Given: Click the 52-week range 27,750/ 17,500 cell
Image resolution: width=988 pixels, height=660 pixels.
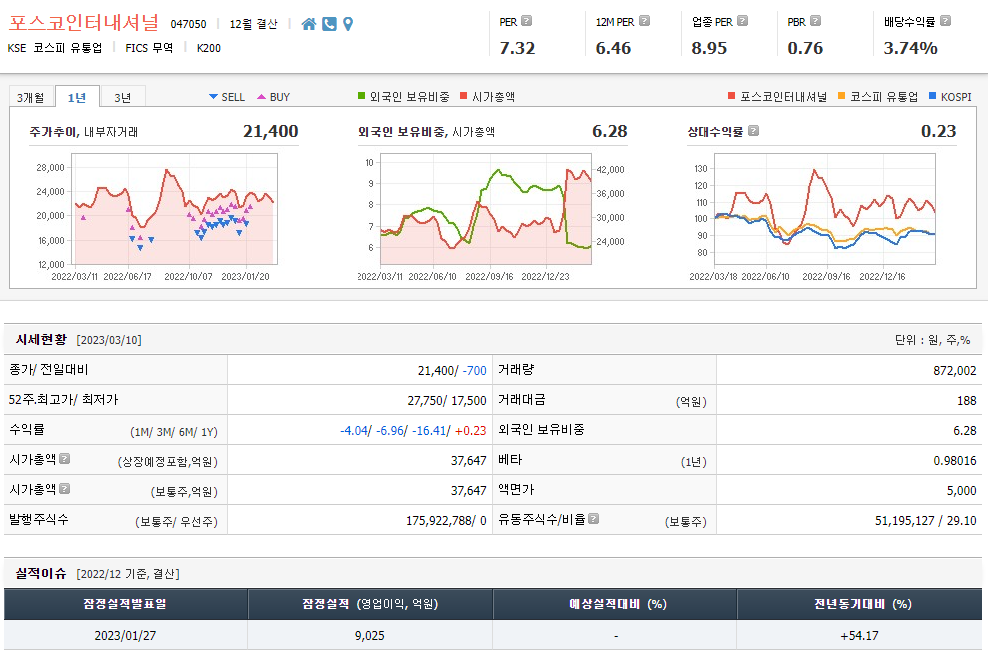Looking at the screenshot, I should (360, 400).
